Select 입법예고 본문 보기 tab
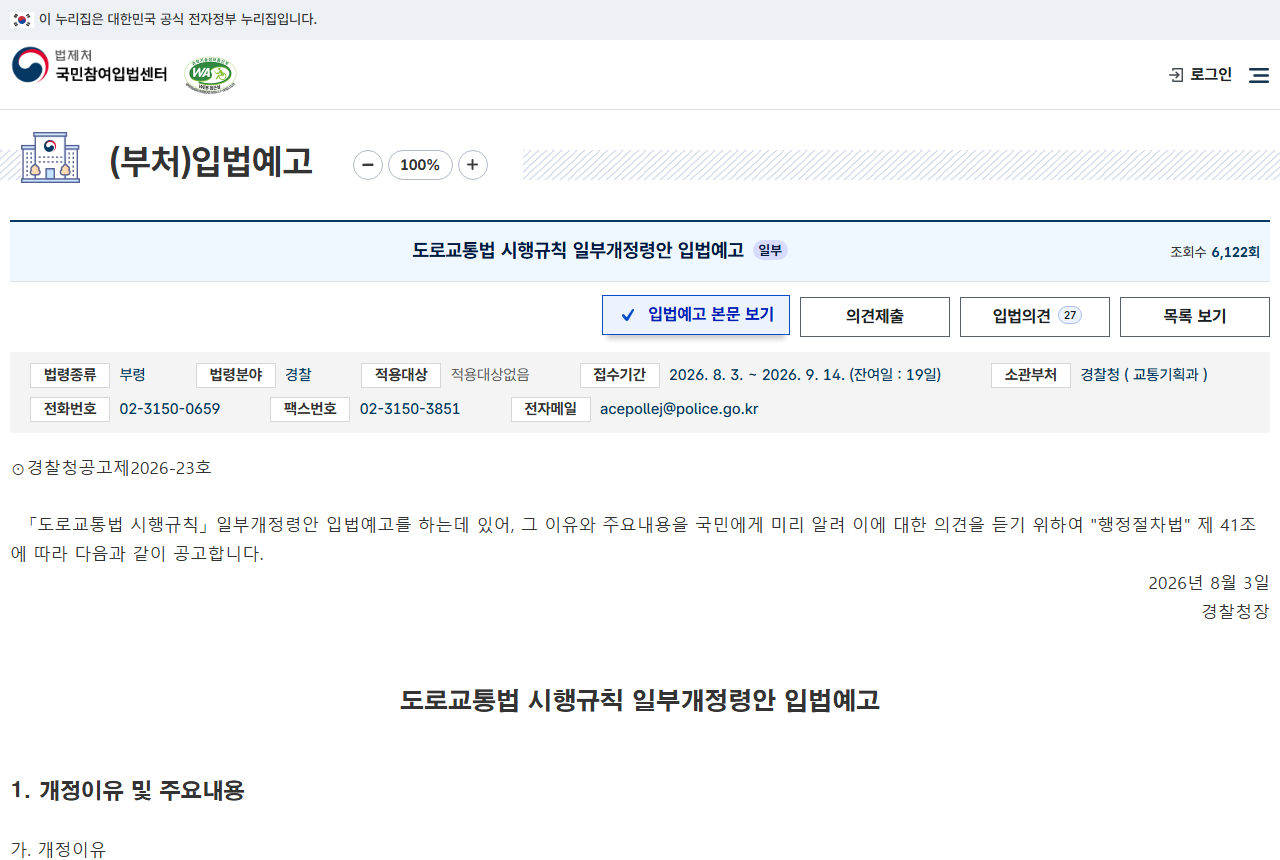1280x860 pixels. [696, 315]
